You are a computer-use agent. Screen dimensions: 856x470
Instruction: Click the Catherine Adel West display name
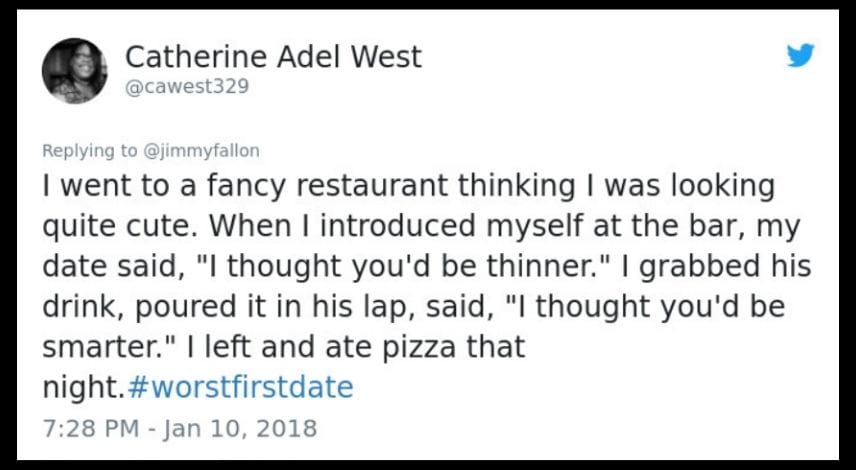[273, 57]
